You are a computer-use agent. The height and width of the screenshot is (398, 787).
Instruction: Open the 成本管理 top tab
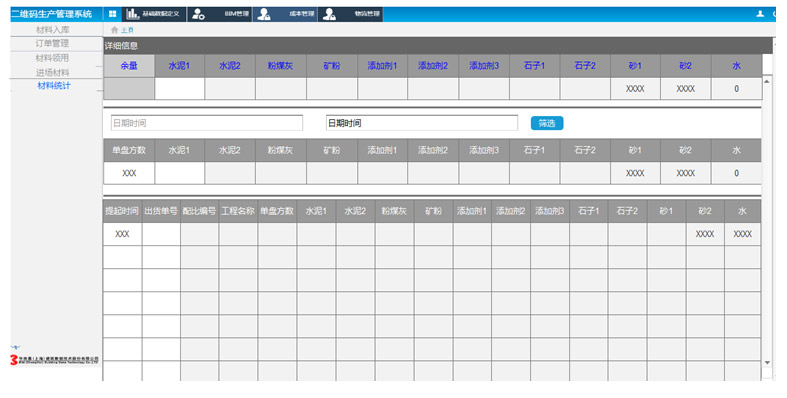point(285,14)
